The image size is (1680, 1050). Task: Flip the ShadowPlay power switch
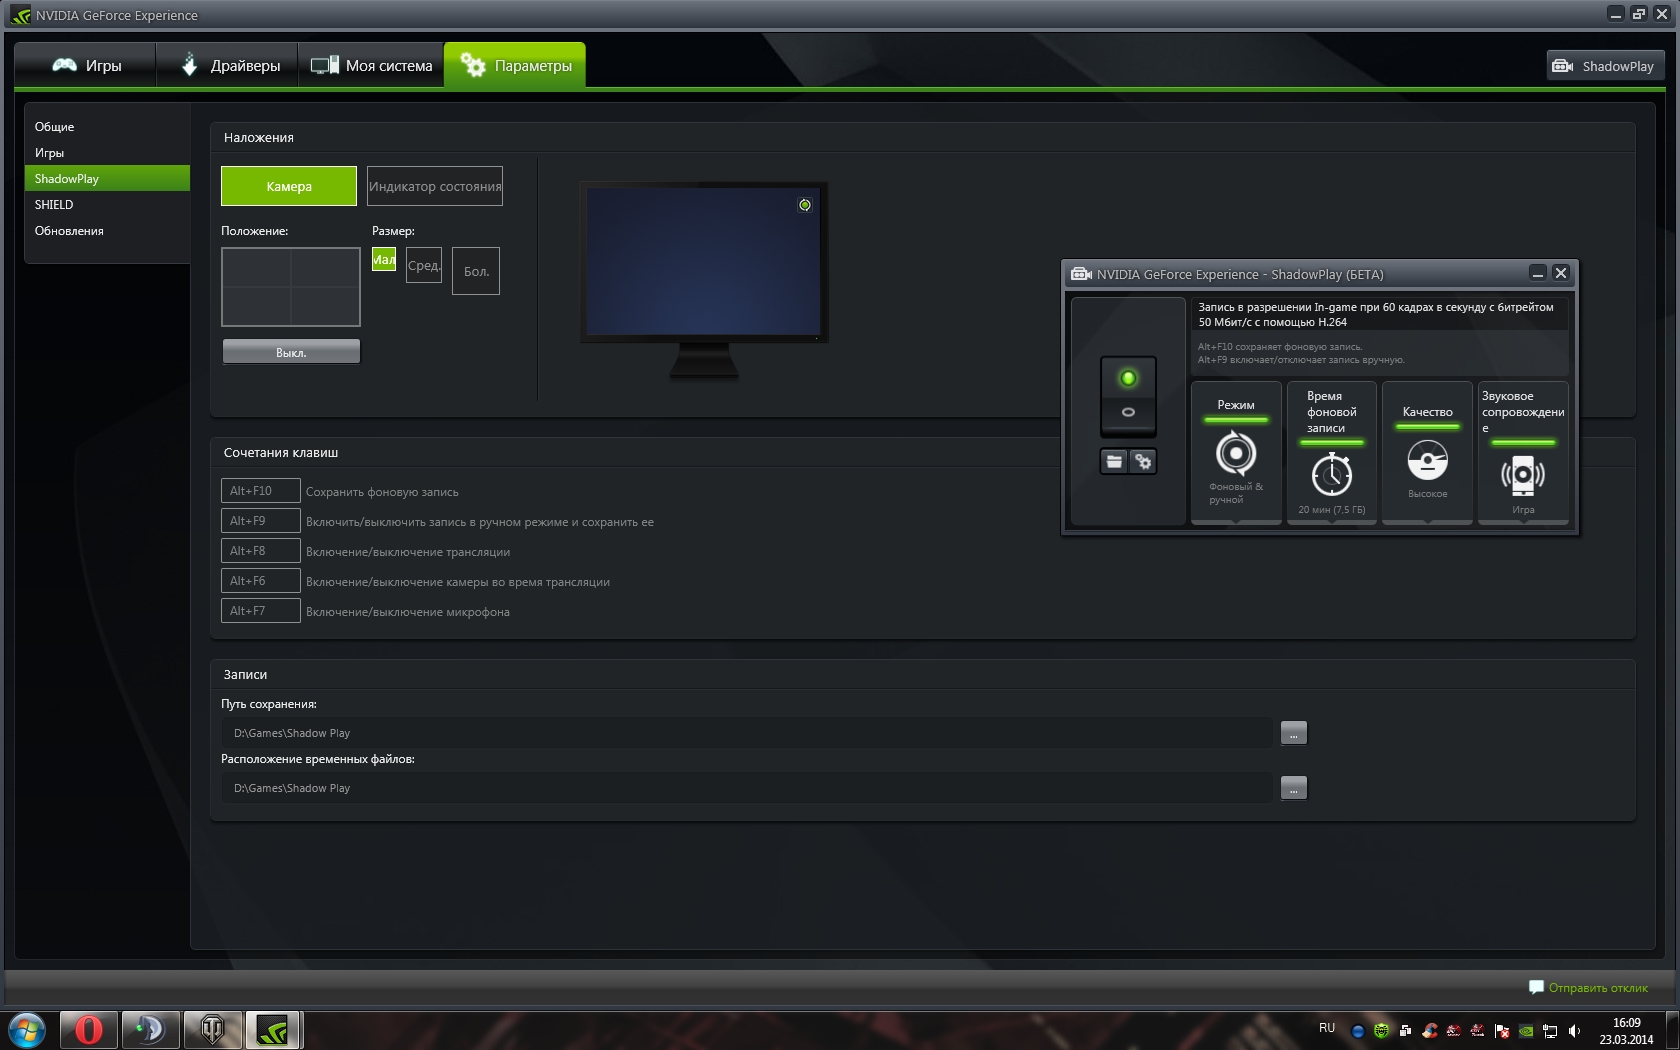point(1128,396)
